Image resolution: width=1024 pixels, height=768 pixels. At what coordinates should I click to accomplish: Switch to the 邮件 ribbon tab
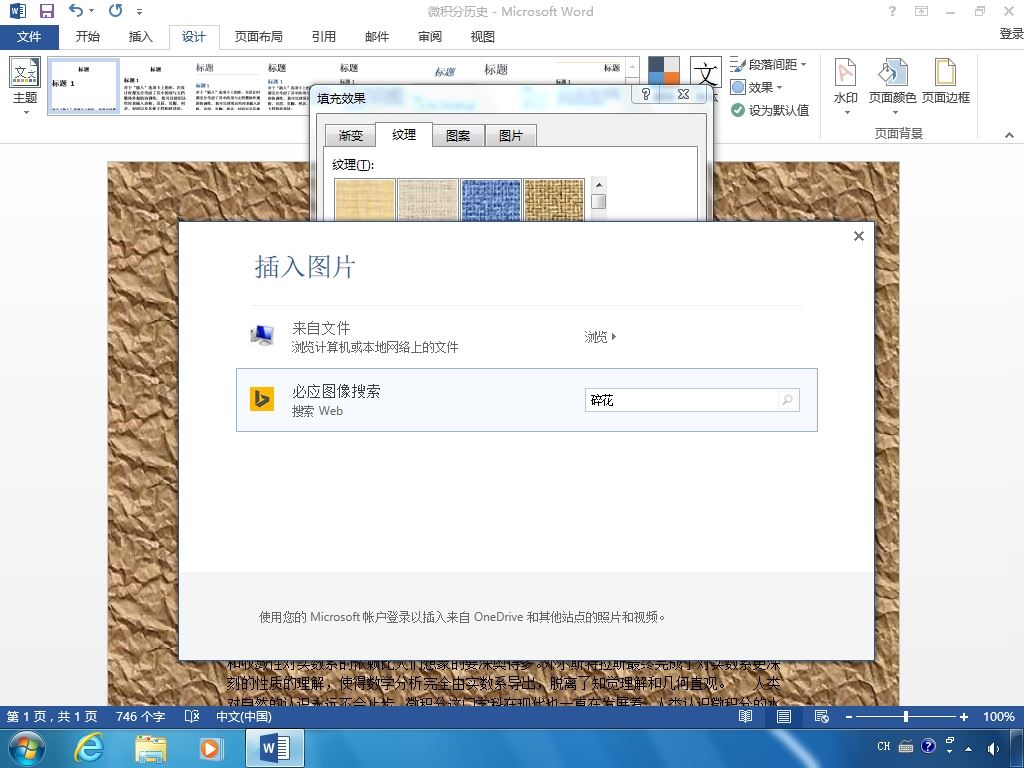coord(377,37)
